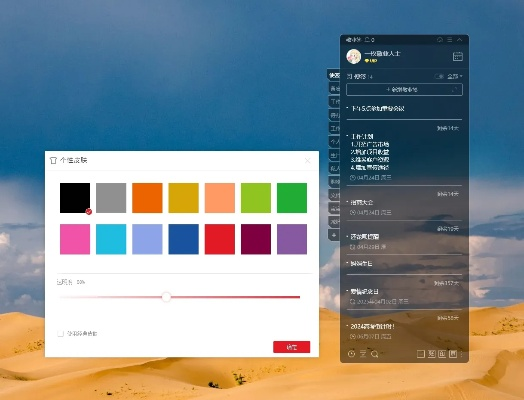The height and width of the screenshot is (400, 524).
Task: Close the skin settings dialog
Action: click(x=307, y=161)
